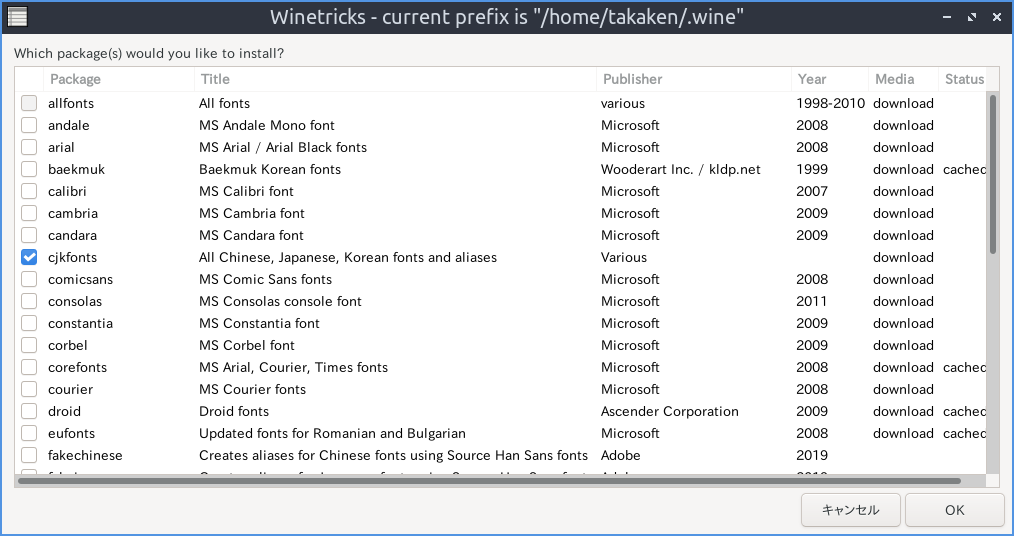This screenshot has height=536, width=1014.
Task: Select 'MS Corbel font' title cell
Action: 246,345
